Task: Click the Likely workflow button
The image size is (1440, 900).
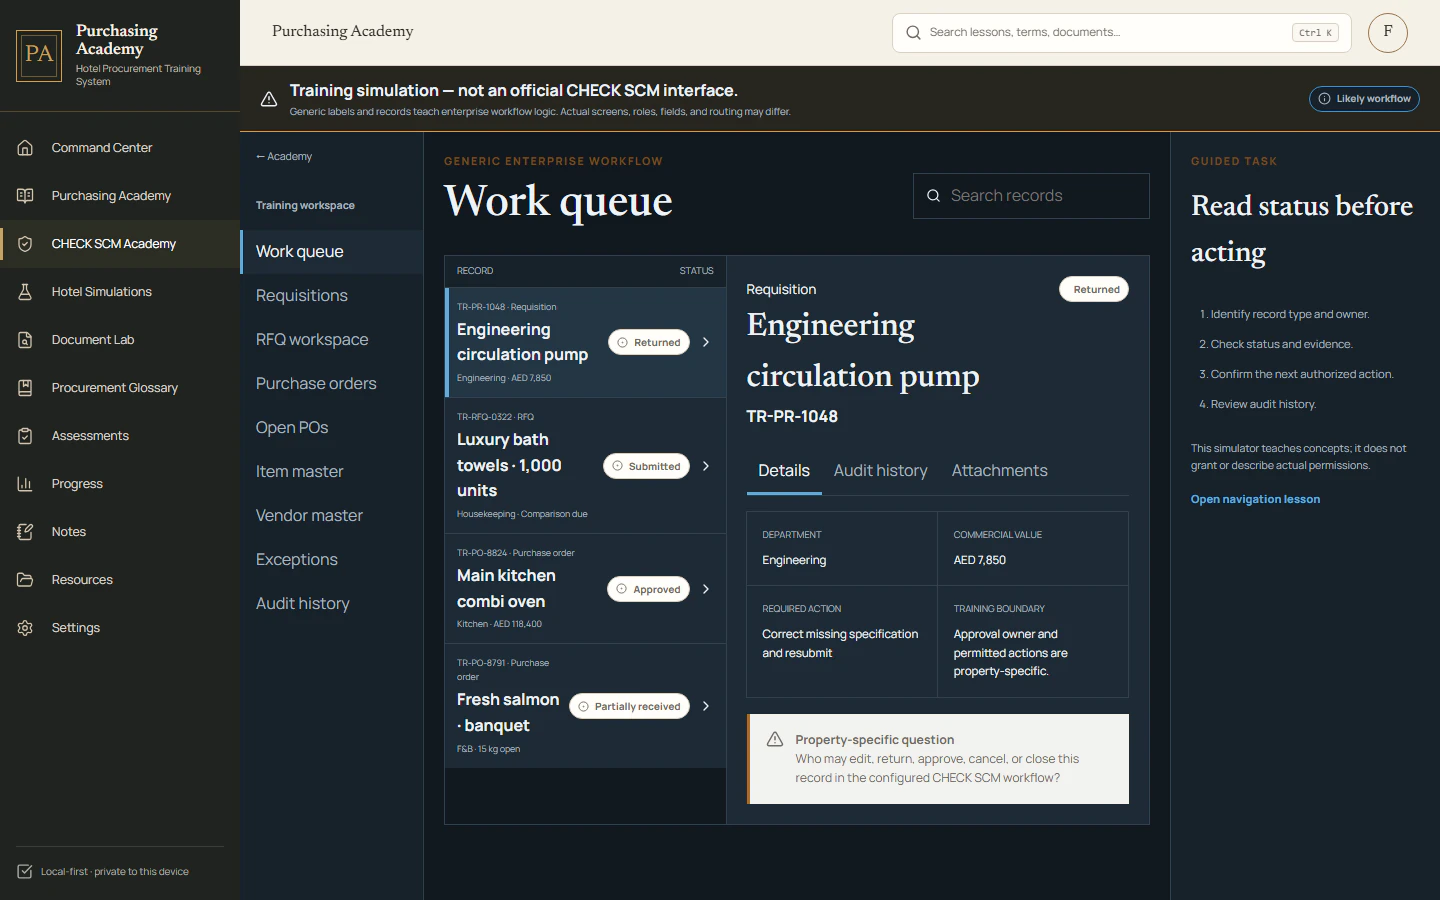Action: (x=1364, y=99)
